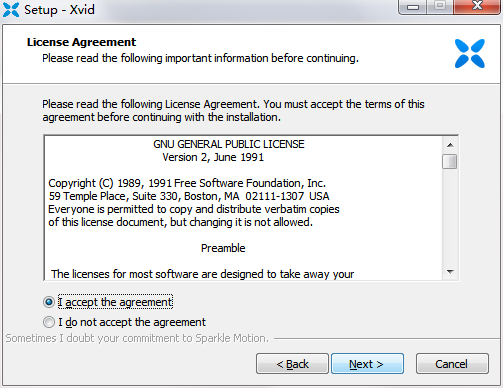The width and height of the screenshot is (503, 388).
Task: Click the "I accept the agreement" label text
Action: pyautogui.click(x=115, y=302)
